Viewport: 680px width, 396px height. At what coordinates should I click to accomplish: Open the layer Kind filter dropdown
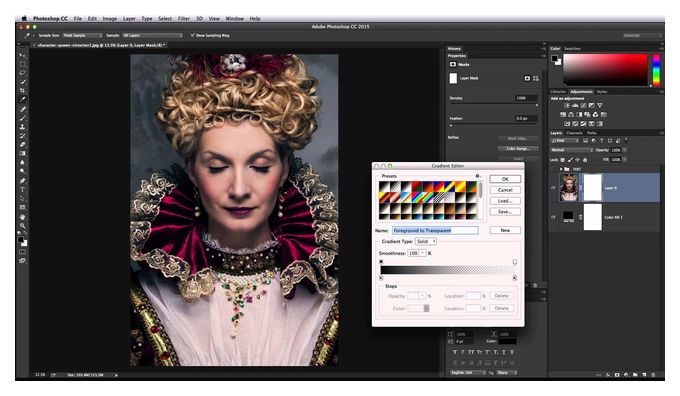(x=565, y=141)
